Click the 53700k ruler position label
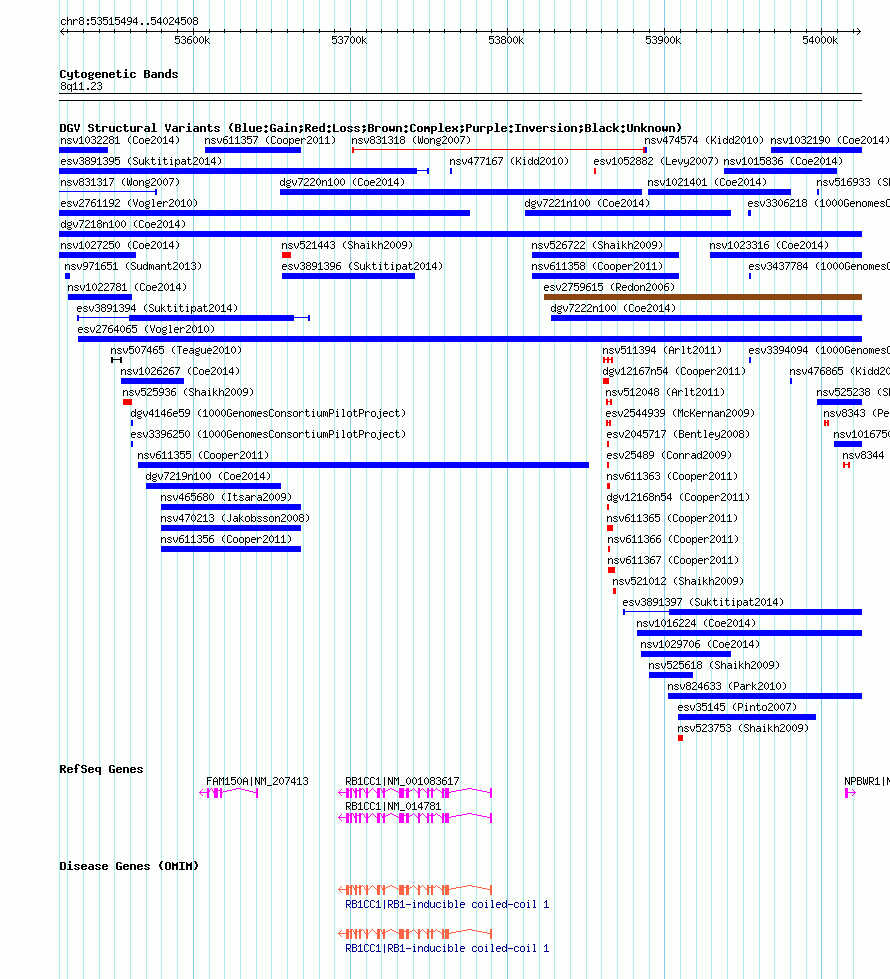This screenshot has width=890, height=979. pos(349,41)
